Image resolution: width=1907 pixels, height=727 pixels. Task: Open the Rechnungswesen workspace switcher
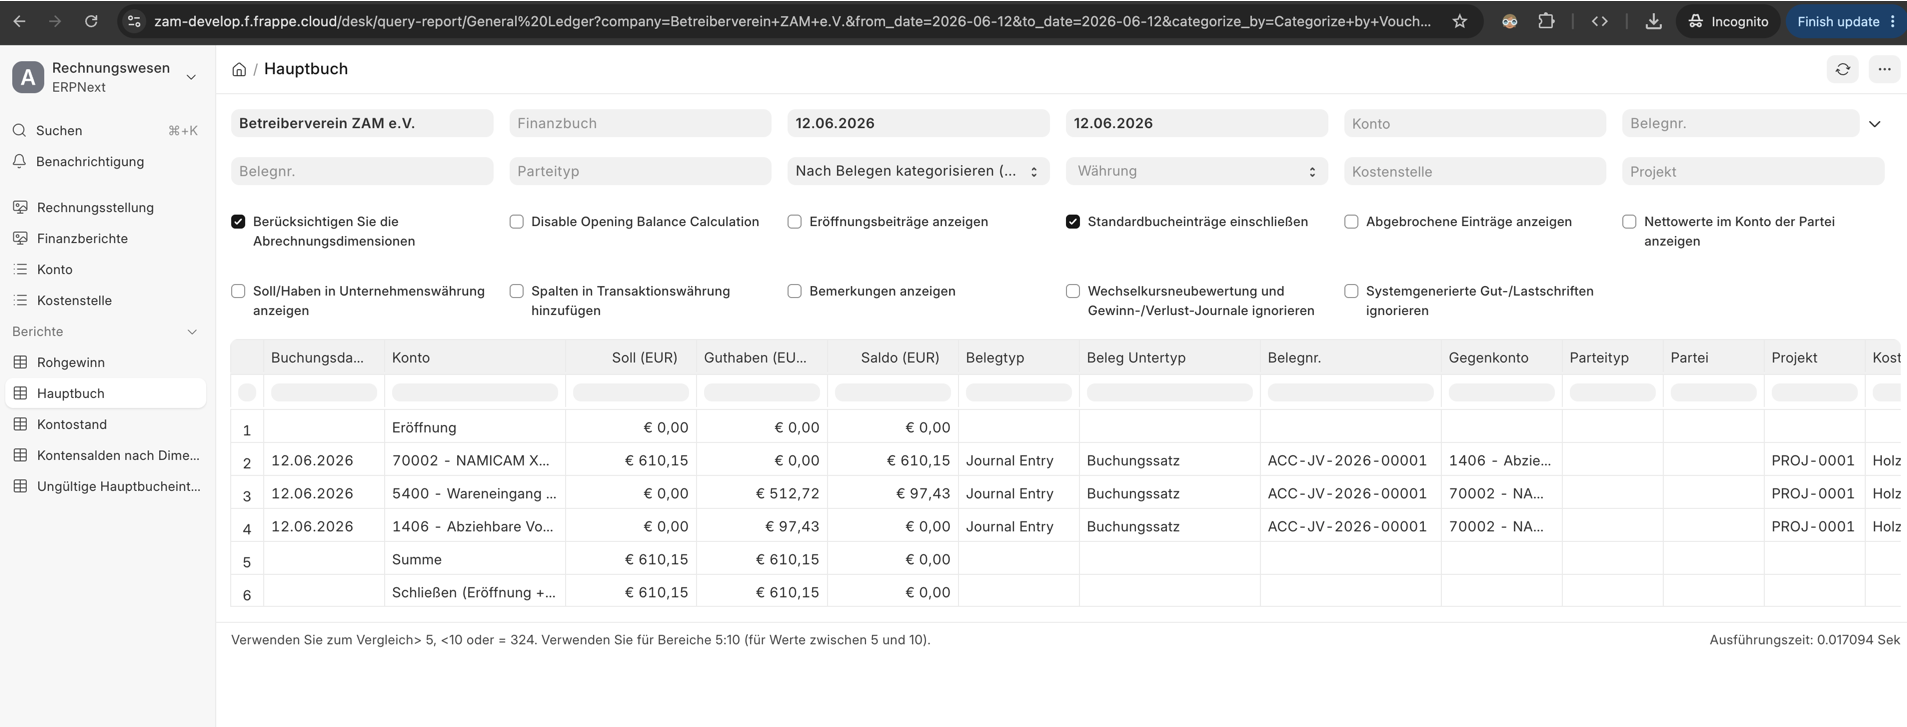(105, 77)
